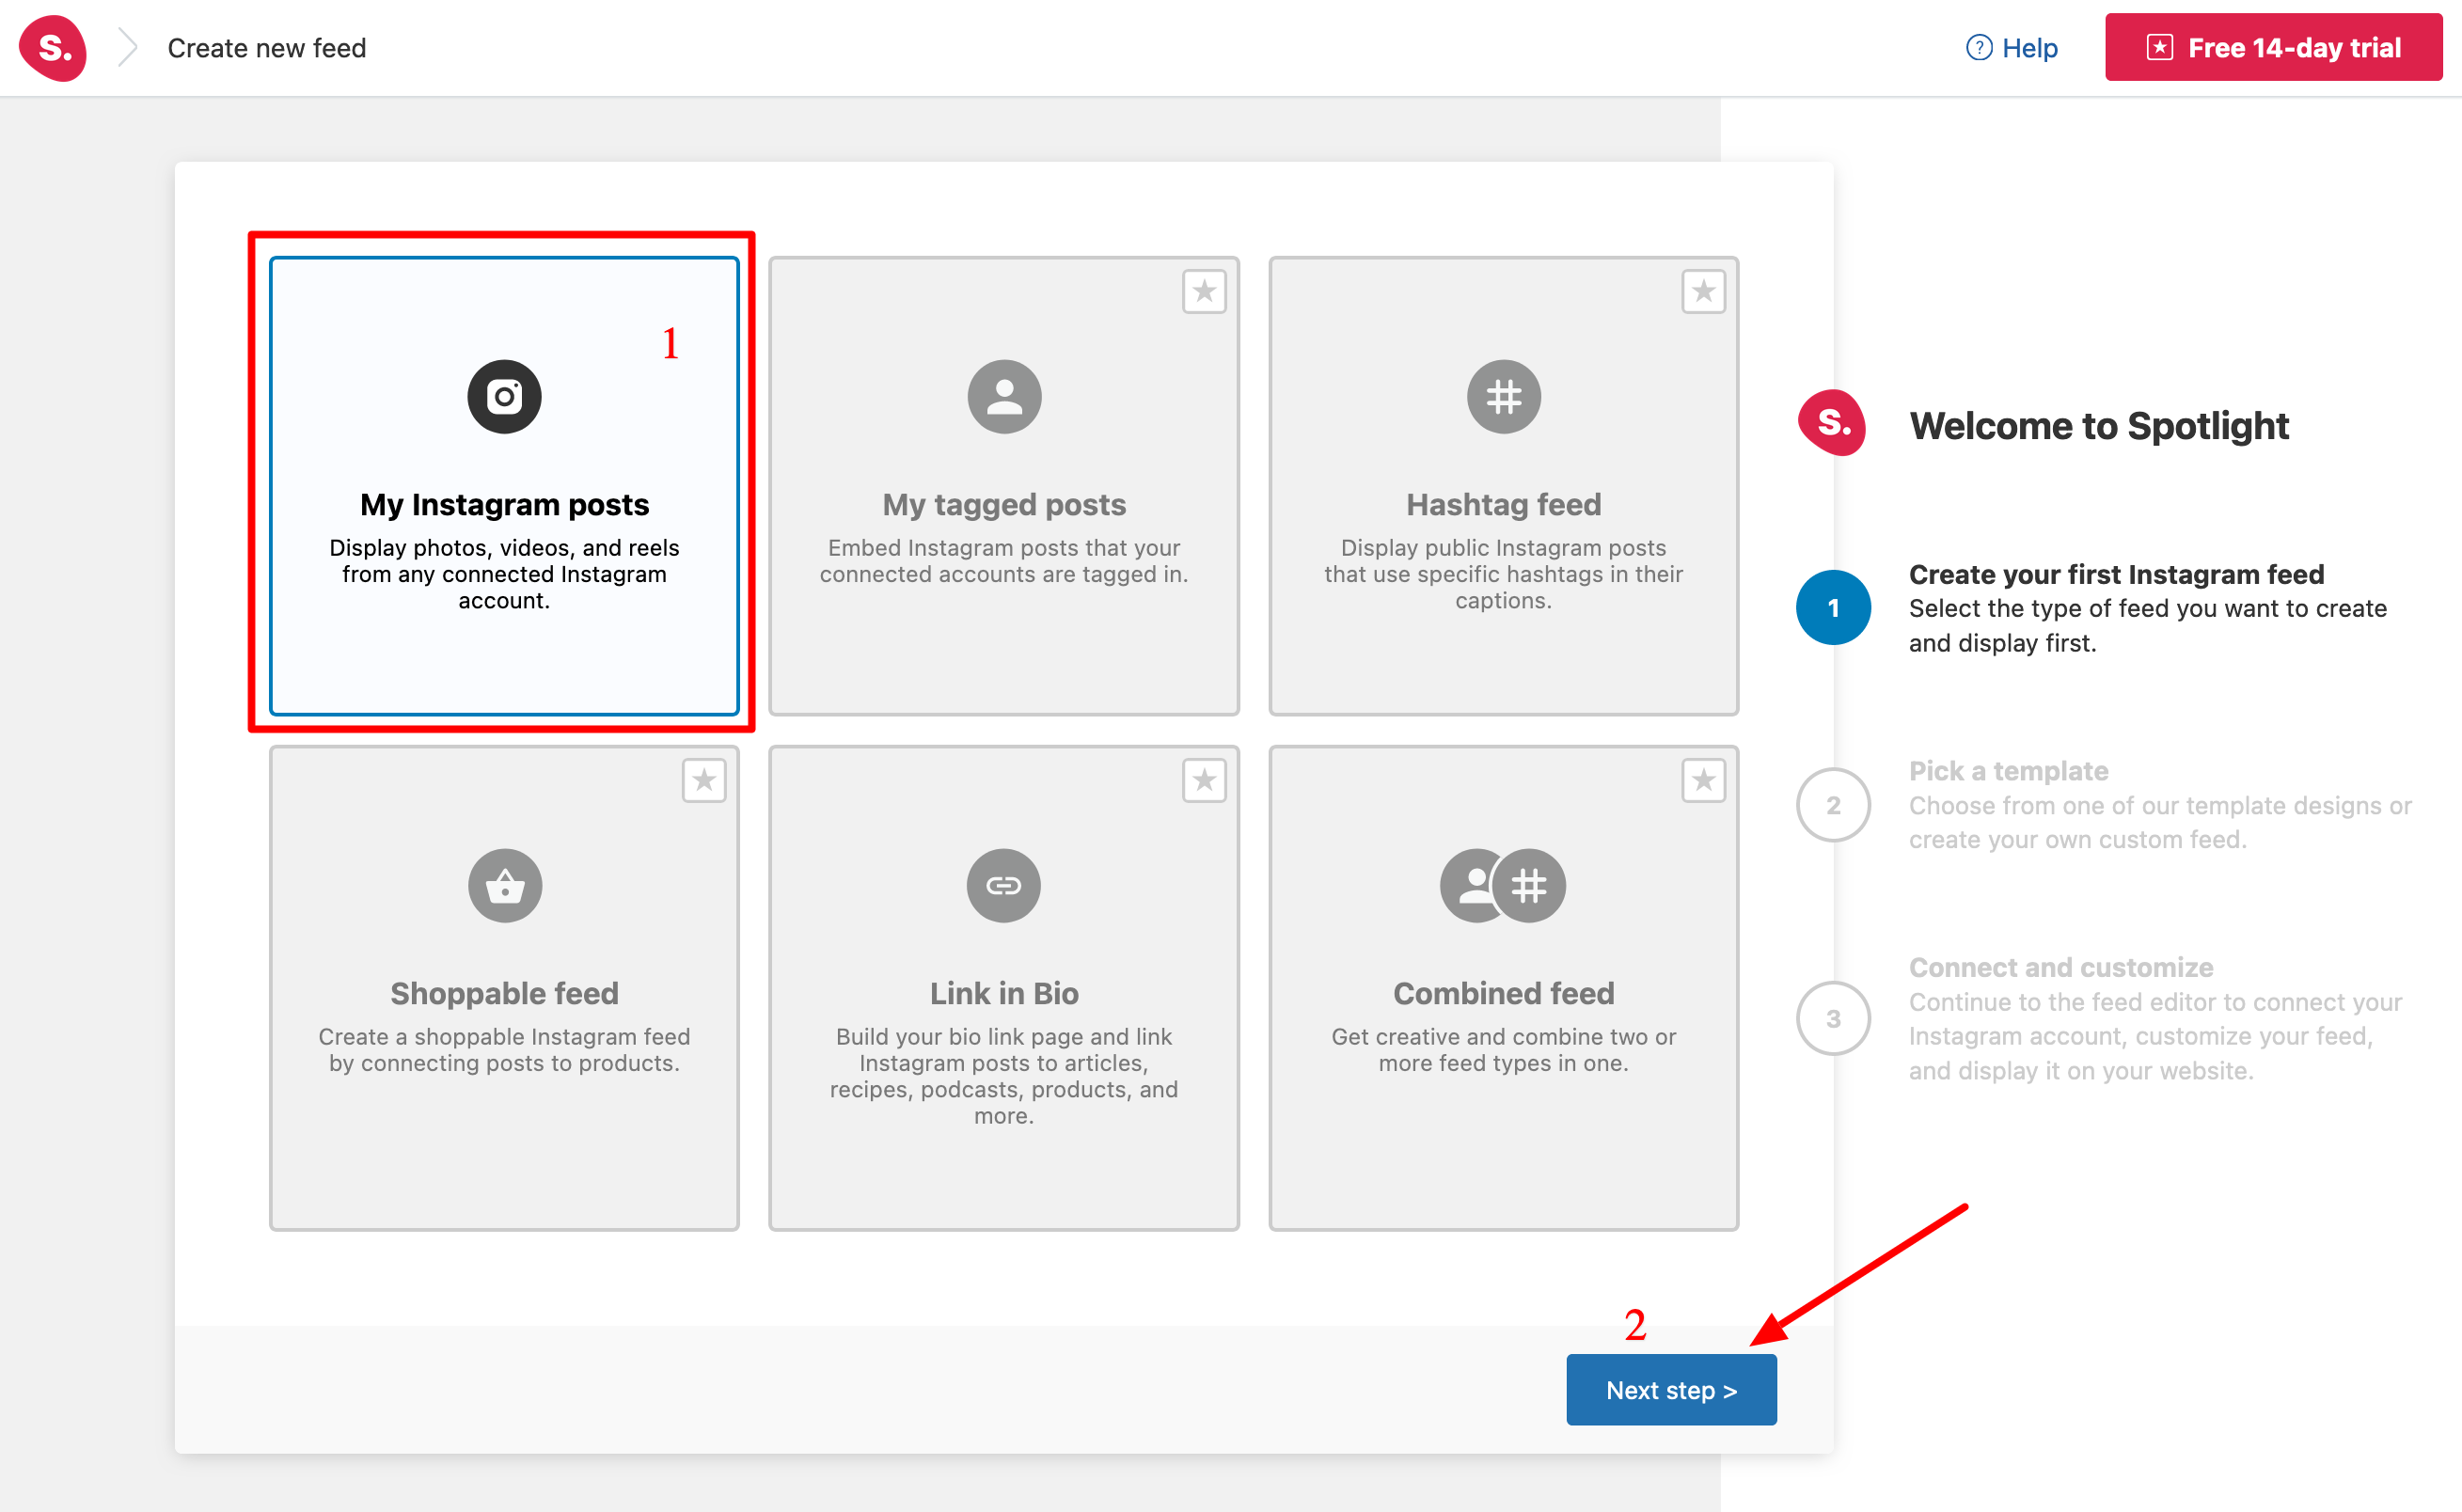Click the breadcrumb chevron beside Create new feed
The width and height of the screenshot is (2462, 1512).
coord(127,48)
